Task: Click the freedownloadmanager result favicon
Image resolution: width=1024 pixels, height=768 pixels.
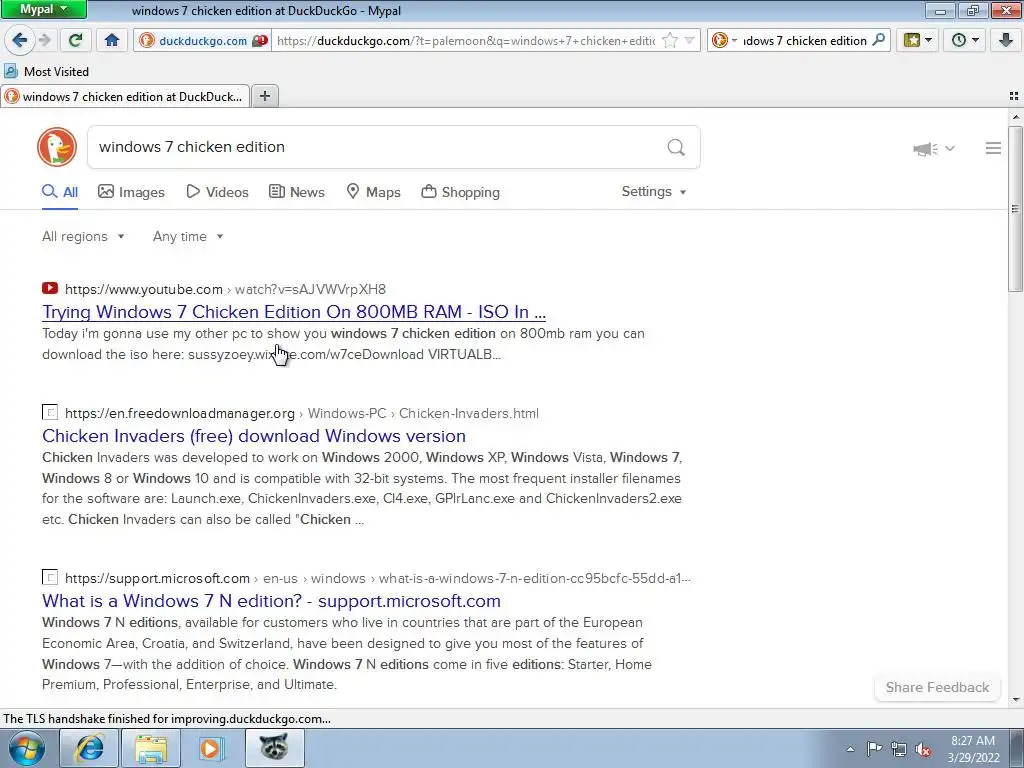Action: coord(50,412)
